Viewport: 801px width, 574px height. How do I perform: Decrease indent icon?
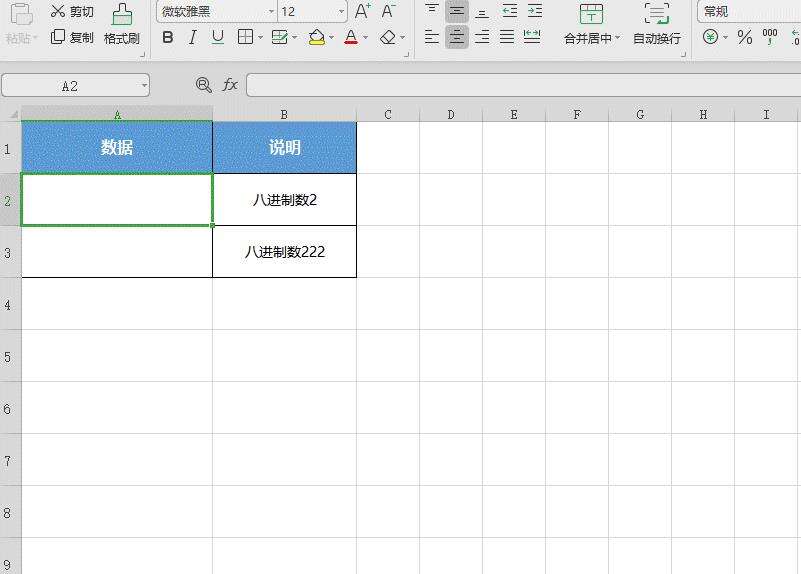point(509,11)
